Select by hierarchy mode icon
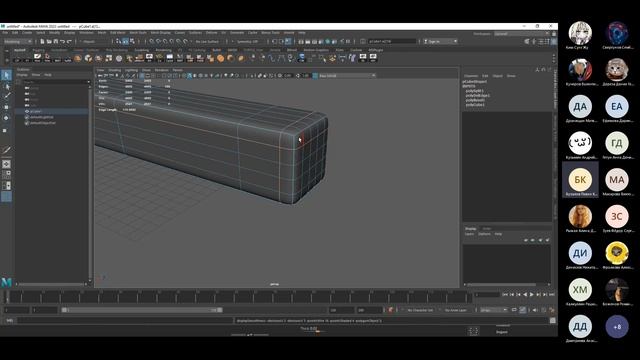 click(x=118, y=41)
